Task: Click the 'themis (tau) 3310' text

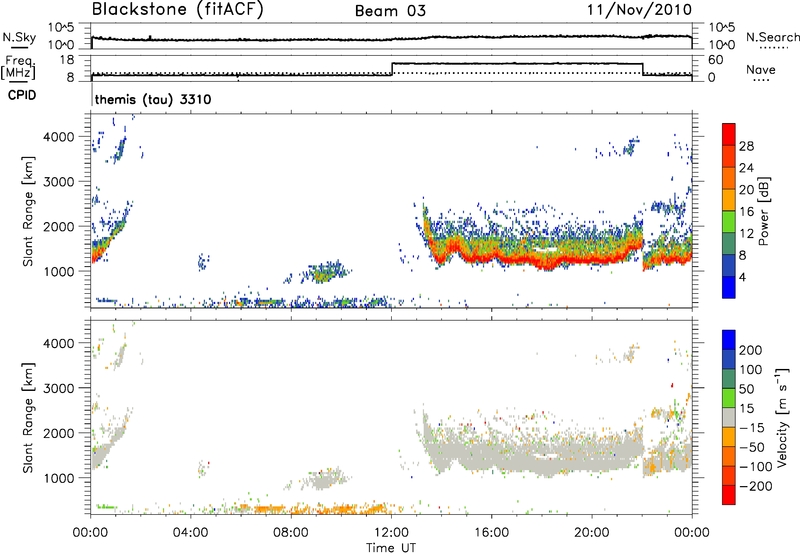Action: click(x=153, y=99)
